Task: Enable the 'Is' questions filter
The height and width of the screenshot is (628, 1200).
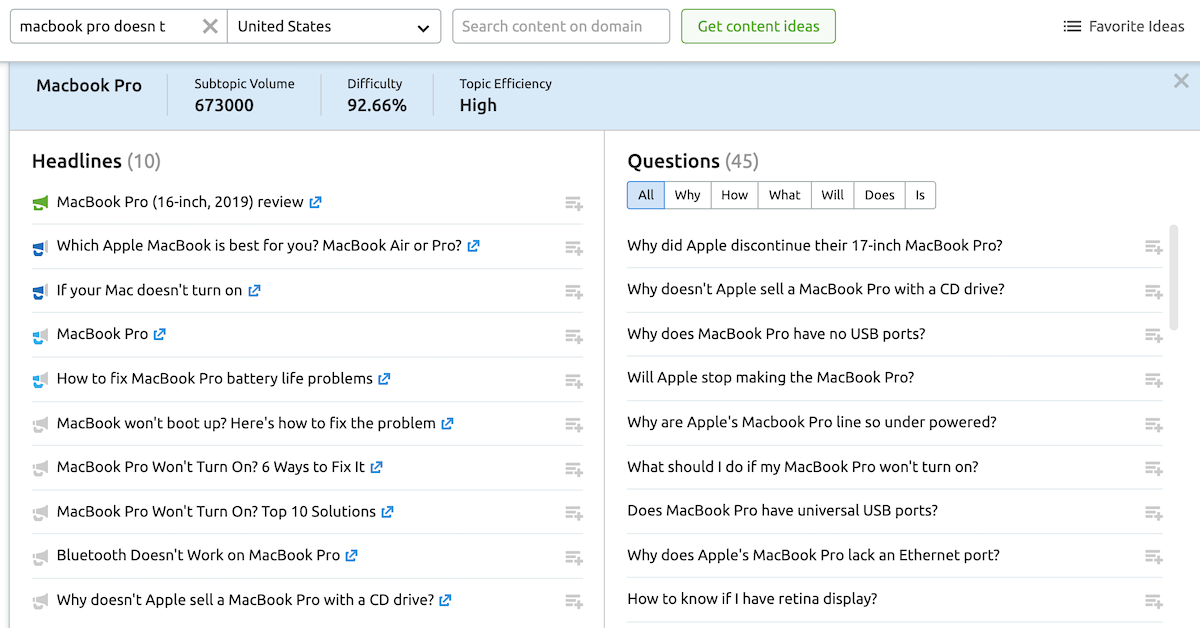Action: click(920, 195)
